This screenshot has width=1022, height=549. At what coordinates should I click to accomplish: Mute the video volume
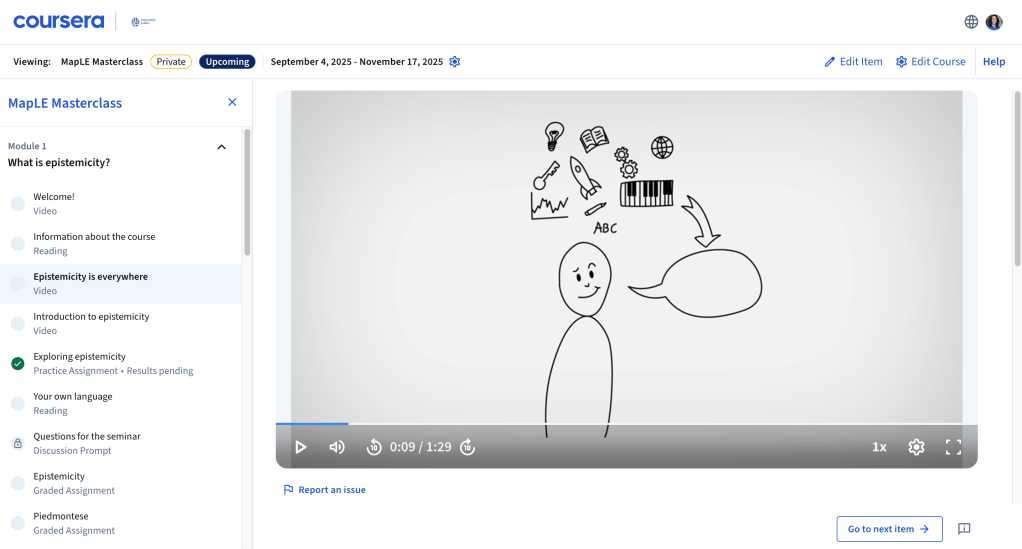[337, 447]
